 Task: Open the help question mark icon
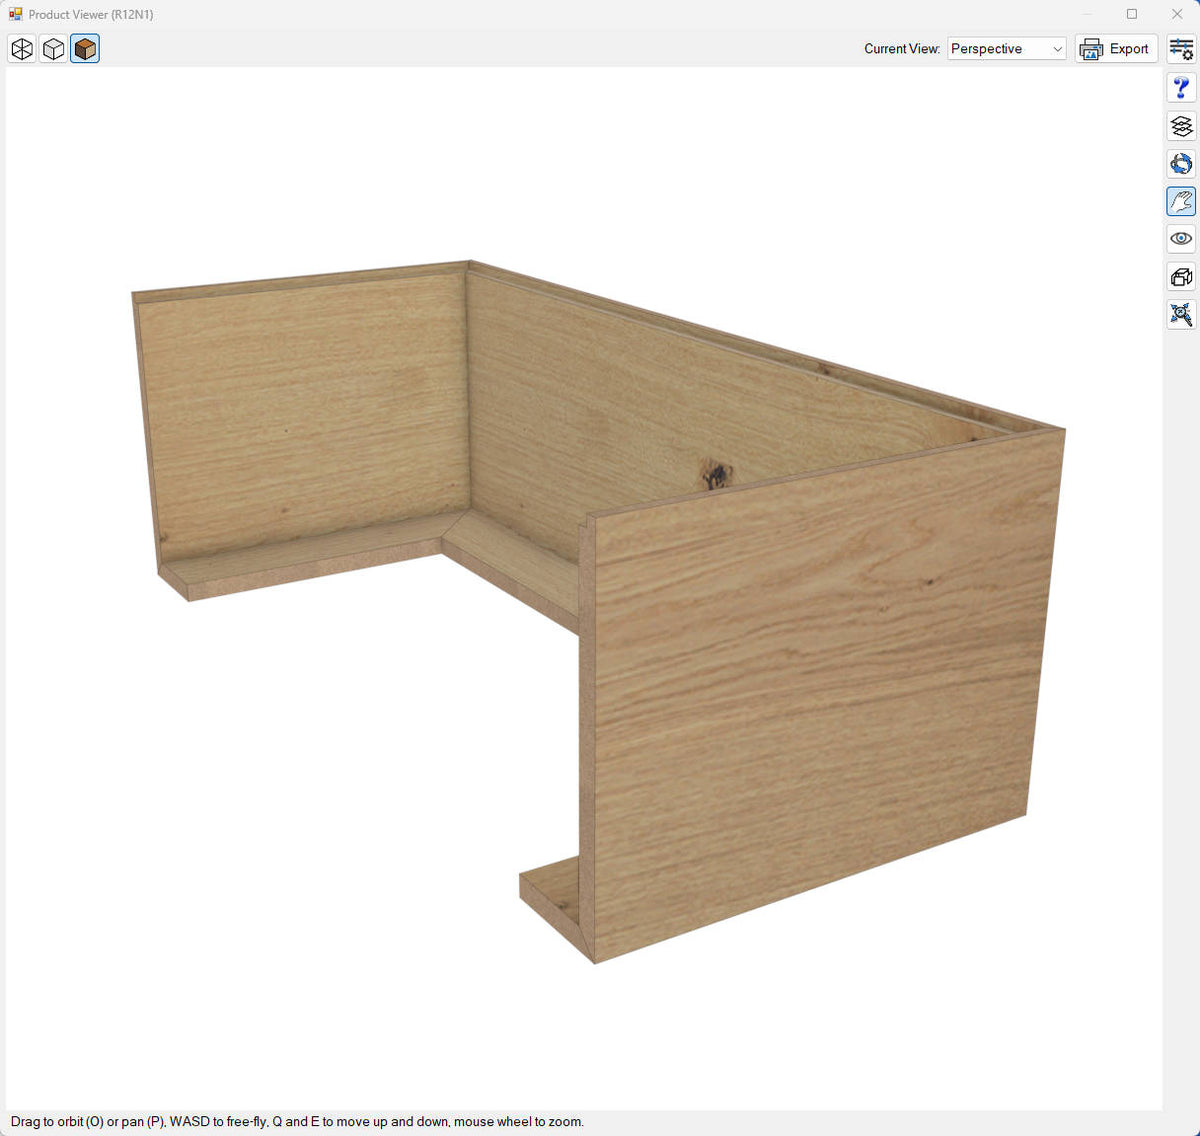tap(1181, 88)
